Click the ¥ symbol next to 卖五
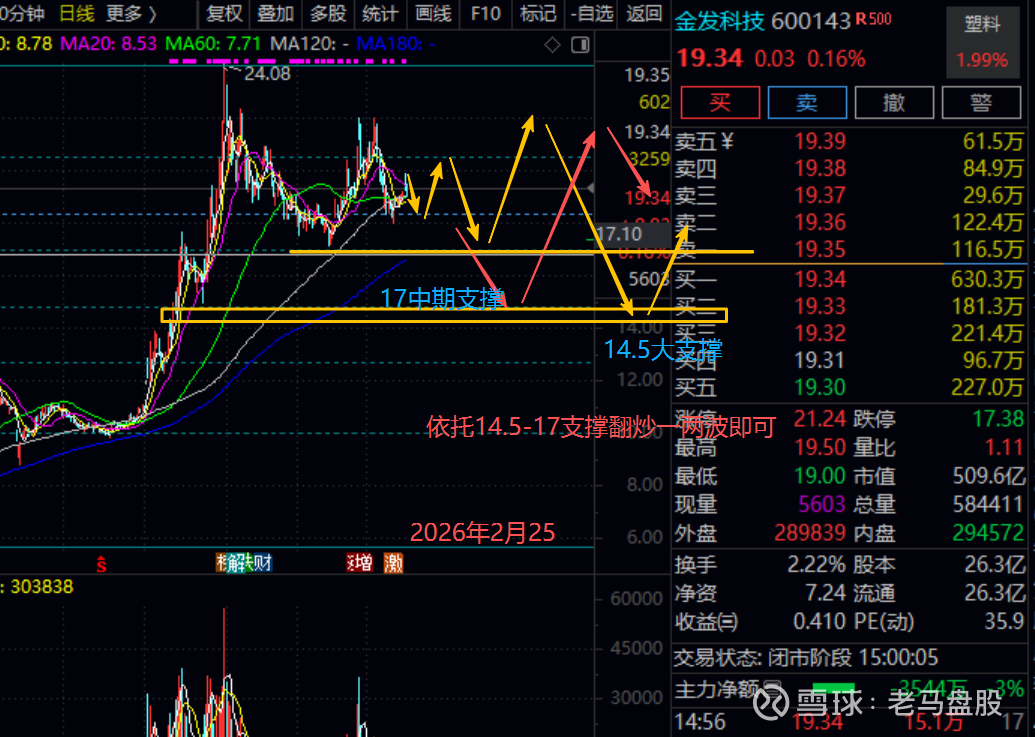Viewport: 1035px width, 737px height. pyautogui.click(x=727, y=141)
